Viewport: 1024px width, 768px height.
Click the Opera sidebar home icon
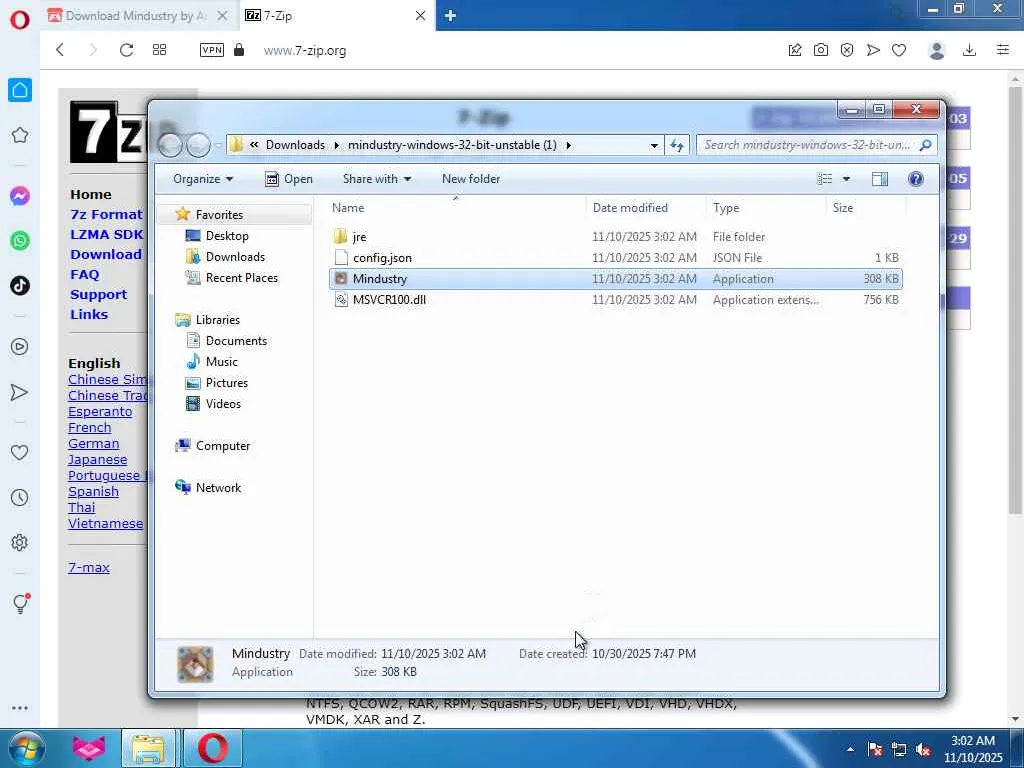(x=20, y=90)
